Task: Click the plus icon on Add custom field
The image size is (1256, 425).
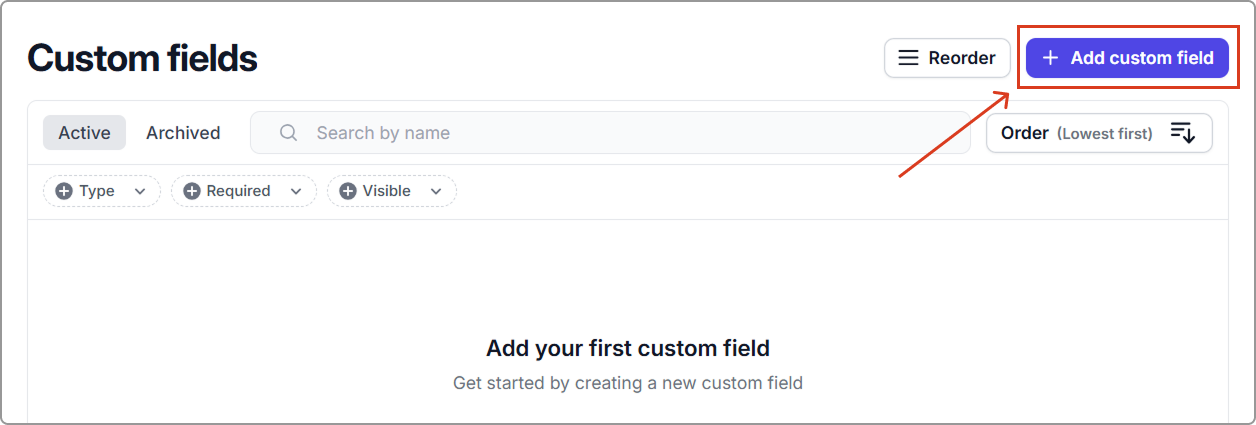Action: coord(1050,58)
